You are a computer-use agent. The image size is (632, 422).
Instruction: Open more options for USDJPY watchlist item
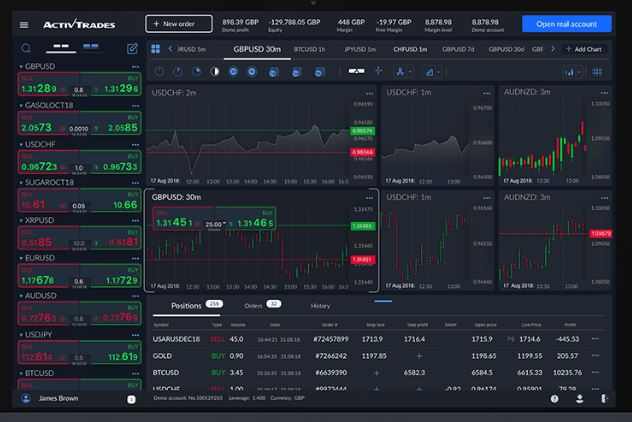(x=135, y=335)
